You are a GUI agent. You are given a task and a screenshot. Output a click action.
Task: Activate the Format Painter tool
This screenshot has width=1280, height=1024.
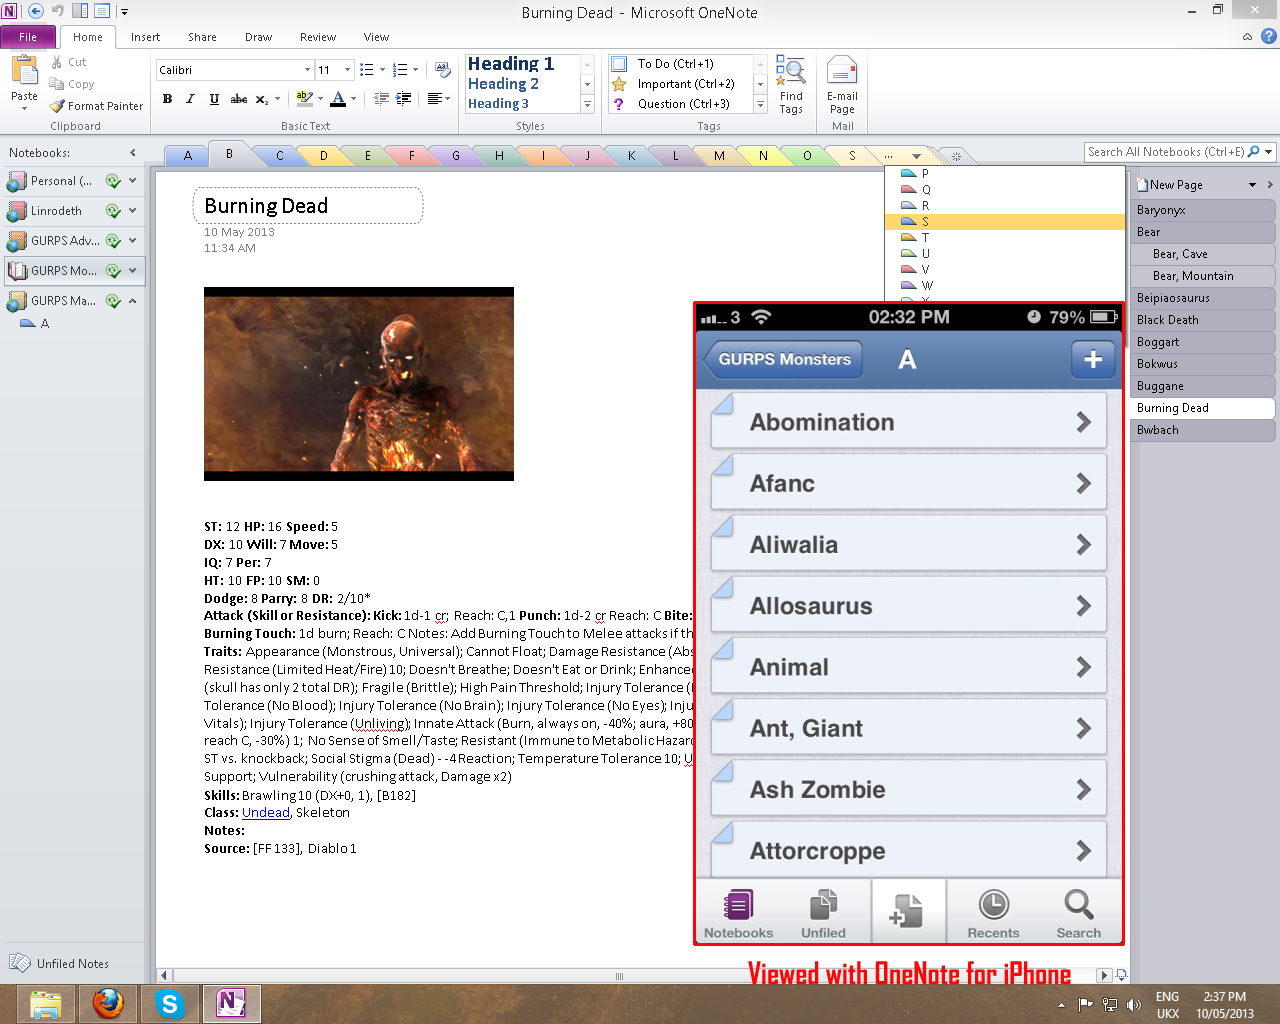point(96,106)
